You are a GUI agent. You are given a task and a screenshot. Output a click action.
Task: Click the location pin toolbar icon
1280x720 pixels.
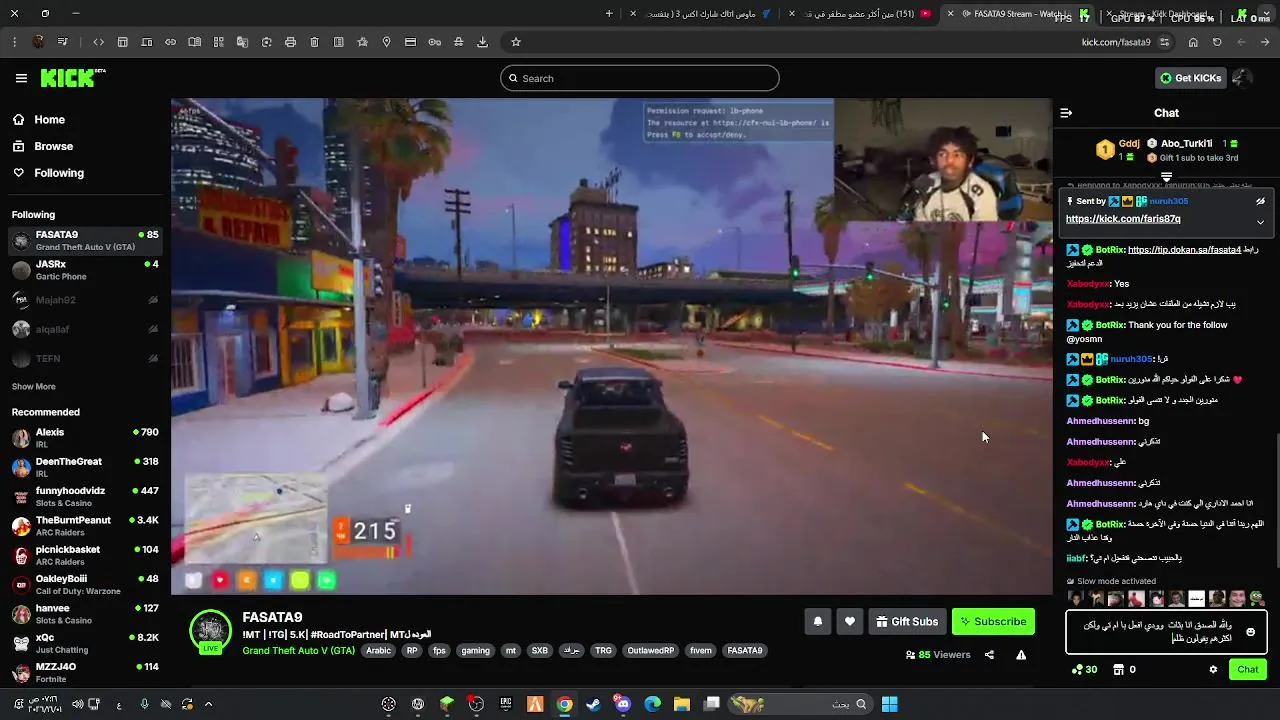click(386, 42)
